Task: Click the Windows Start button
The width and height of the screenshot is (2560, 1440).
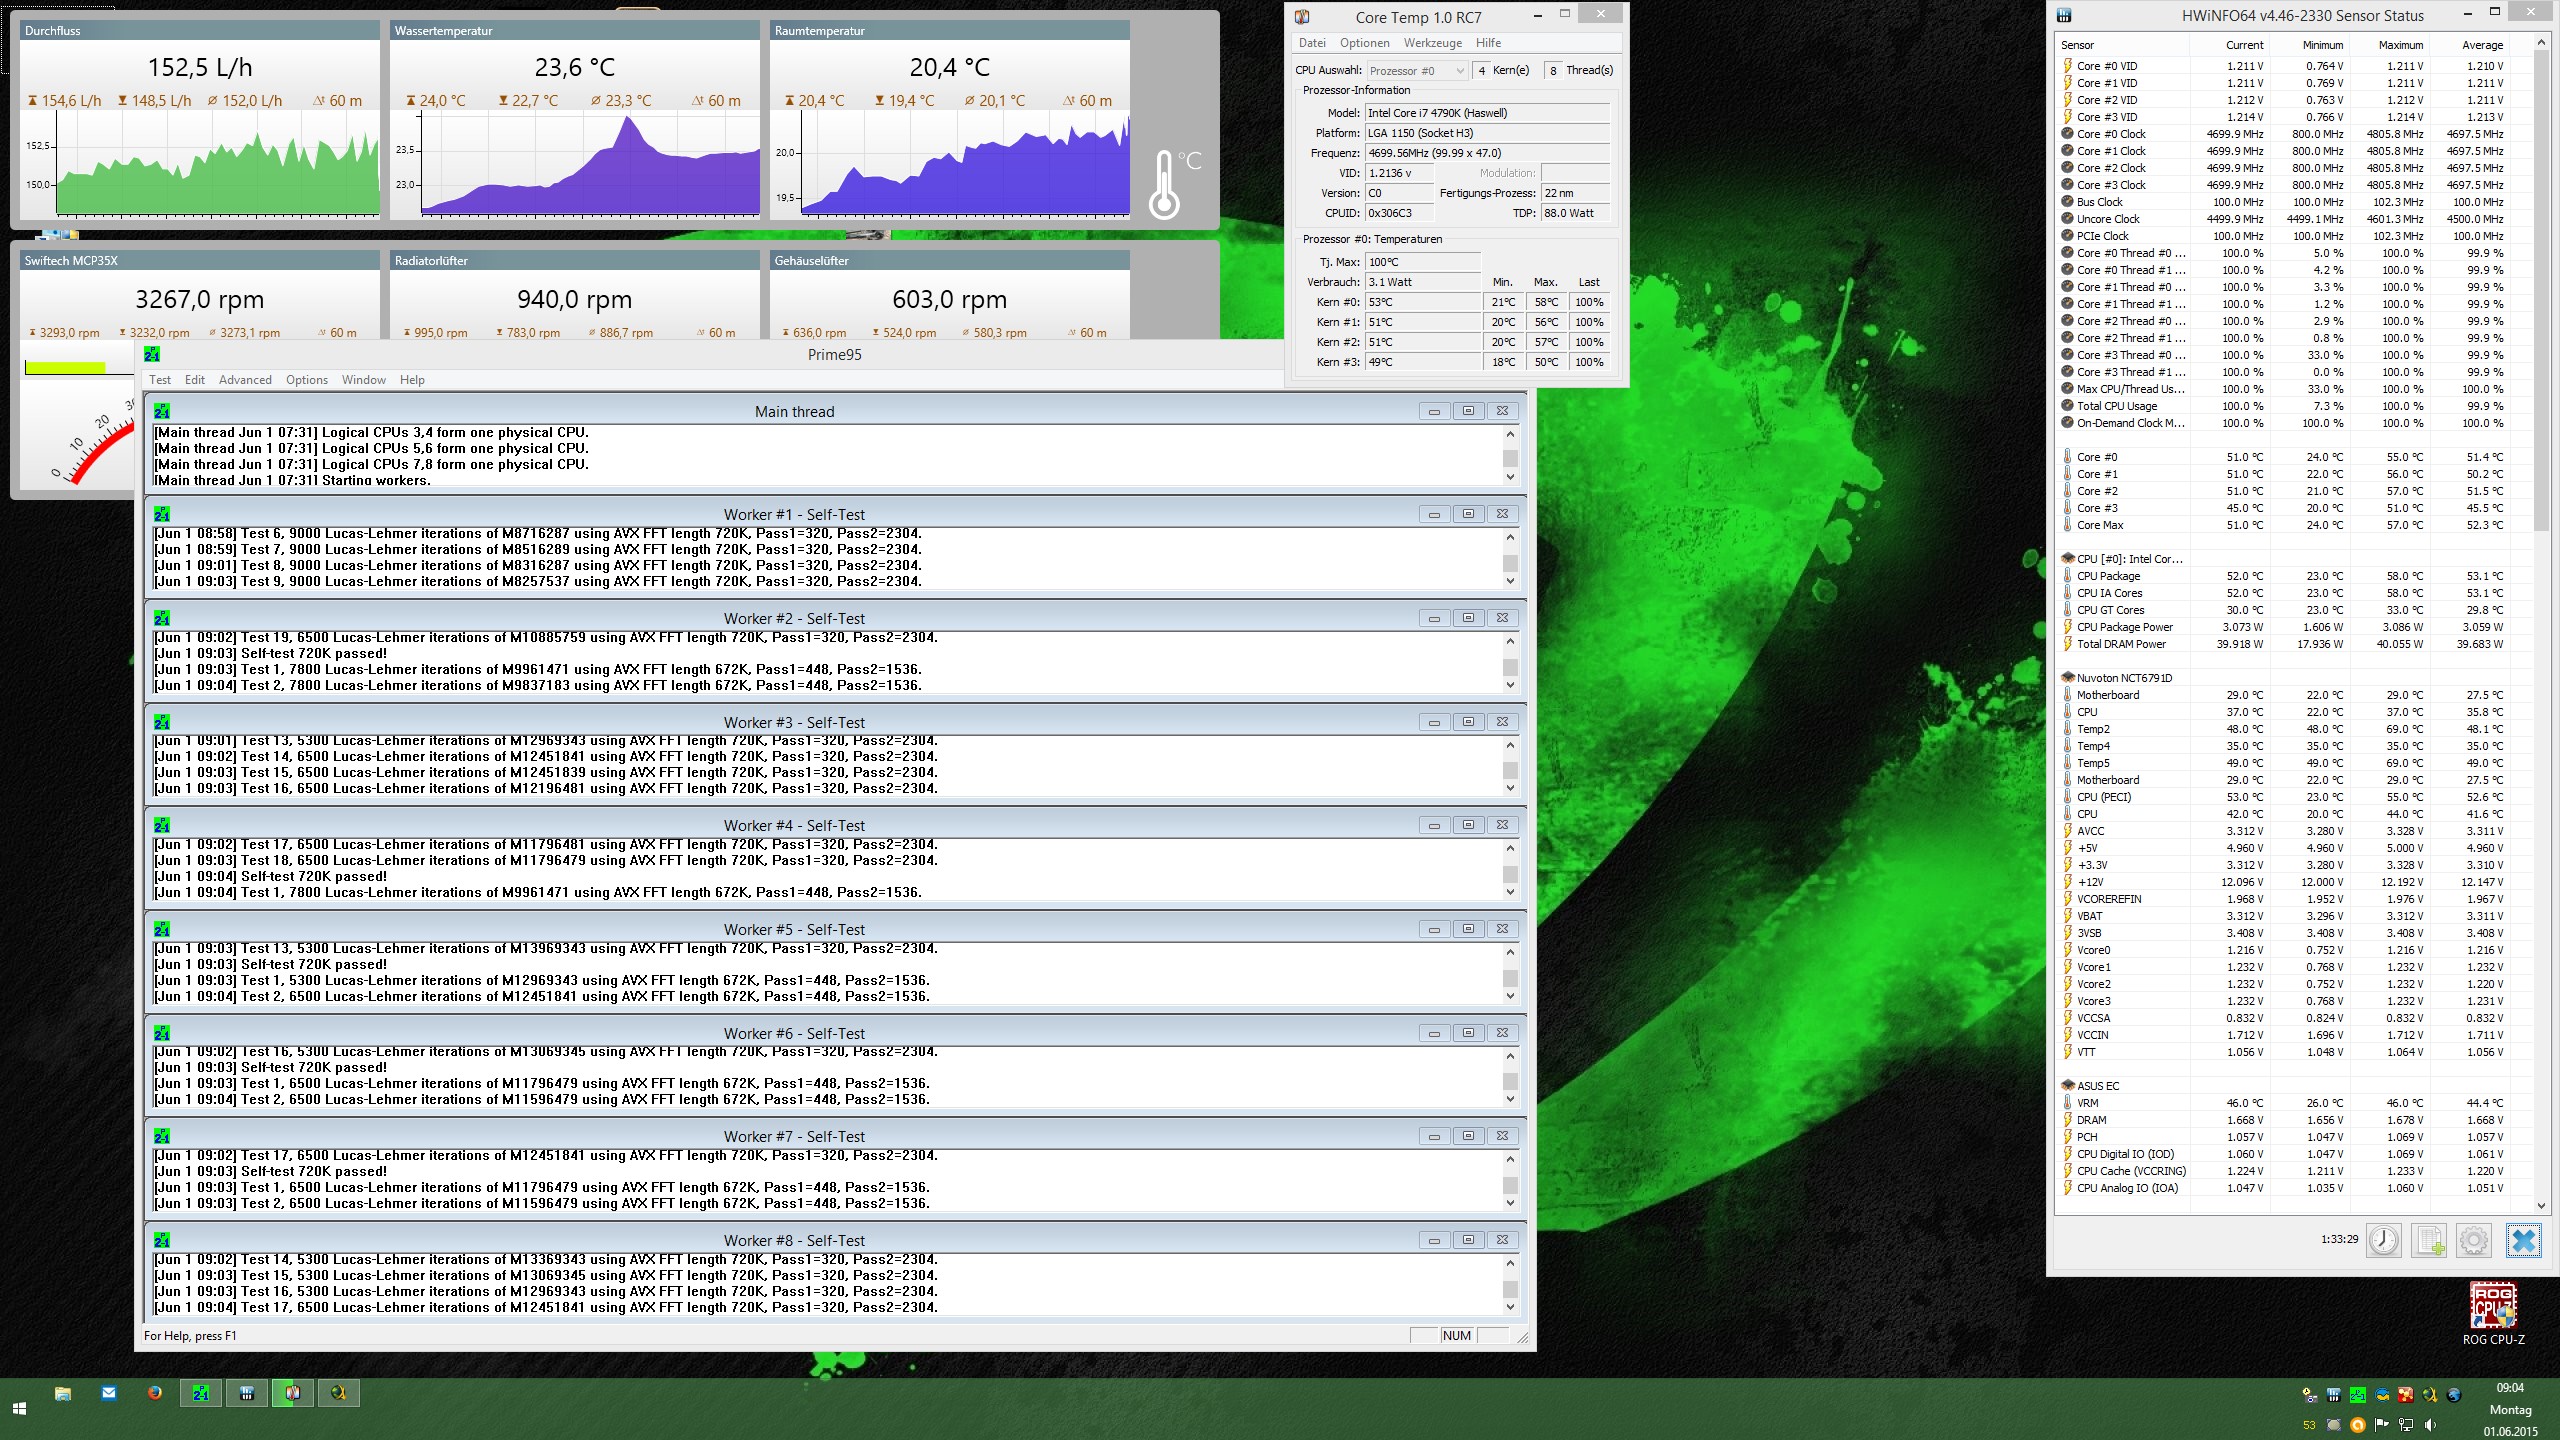Action: 19,1408
